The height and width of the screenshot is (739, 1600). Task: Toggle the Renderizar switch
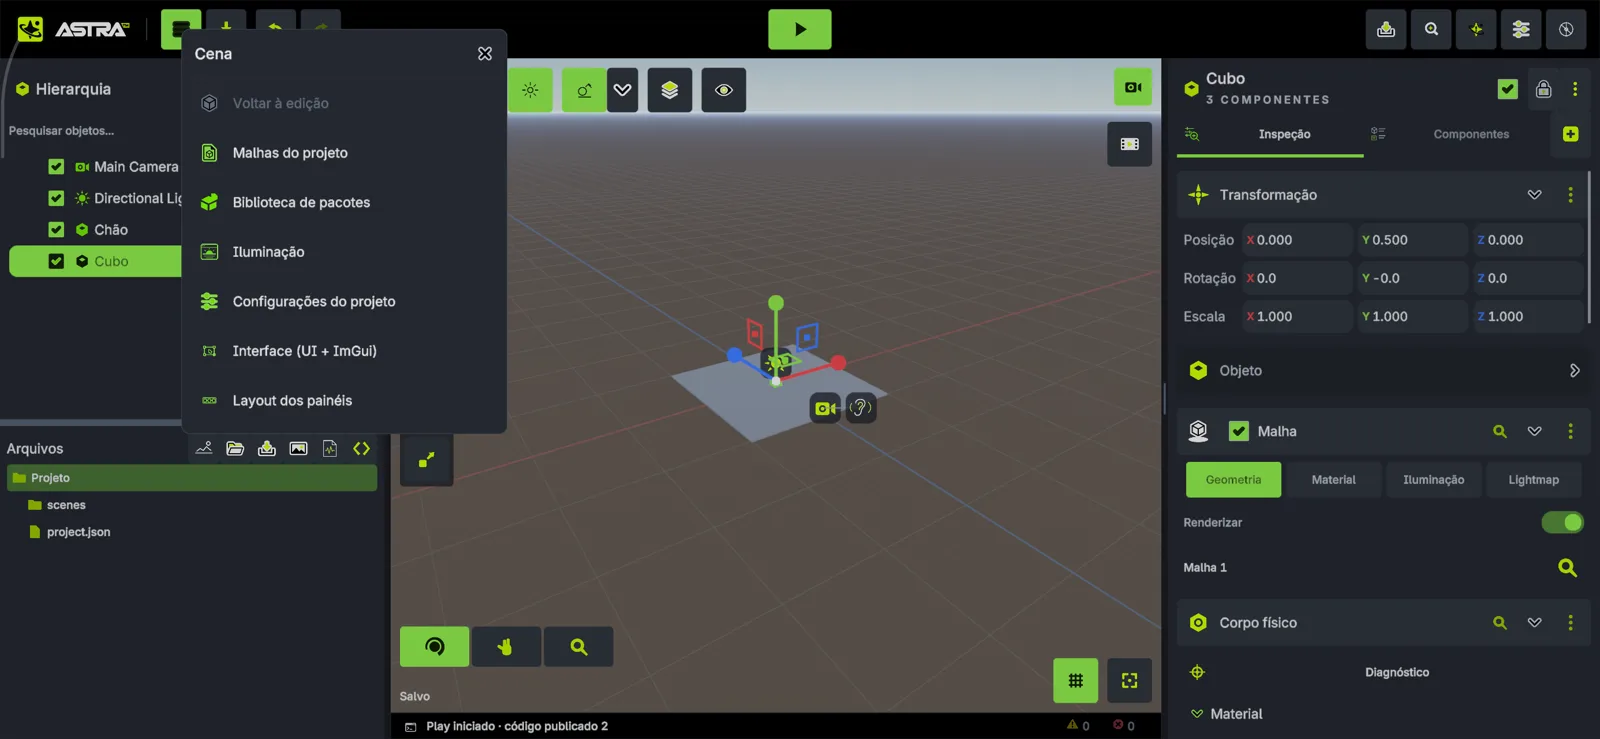point(1562,522)
